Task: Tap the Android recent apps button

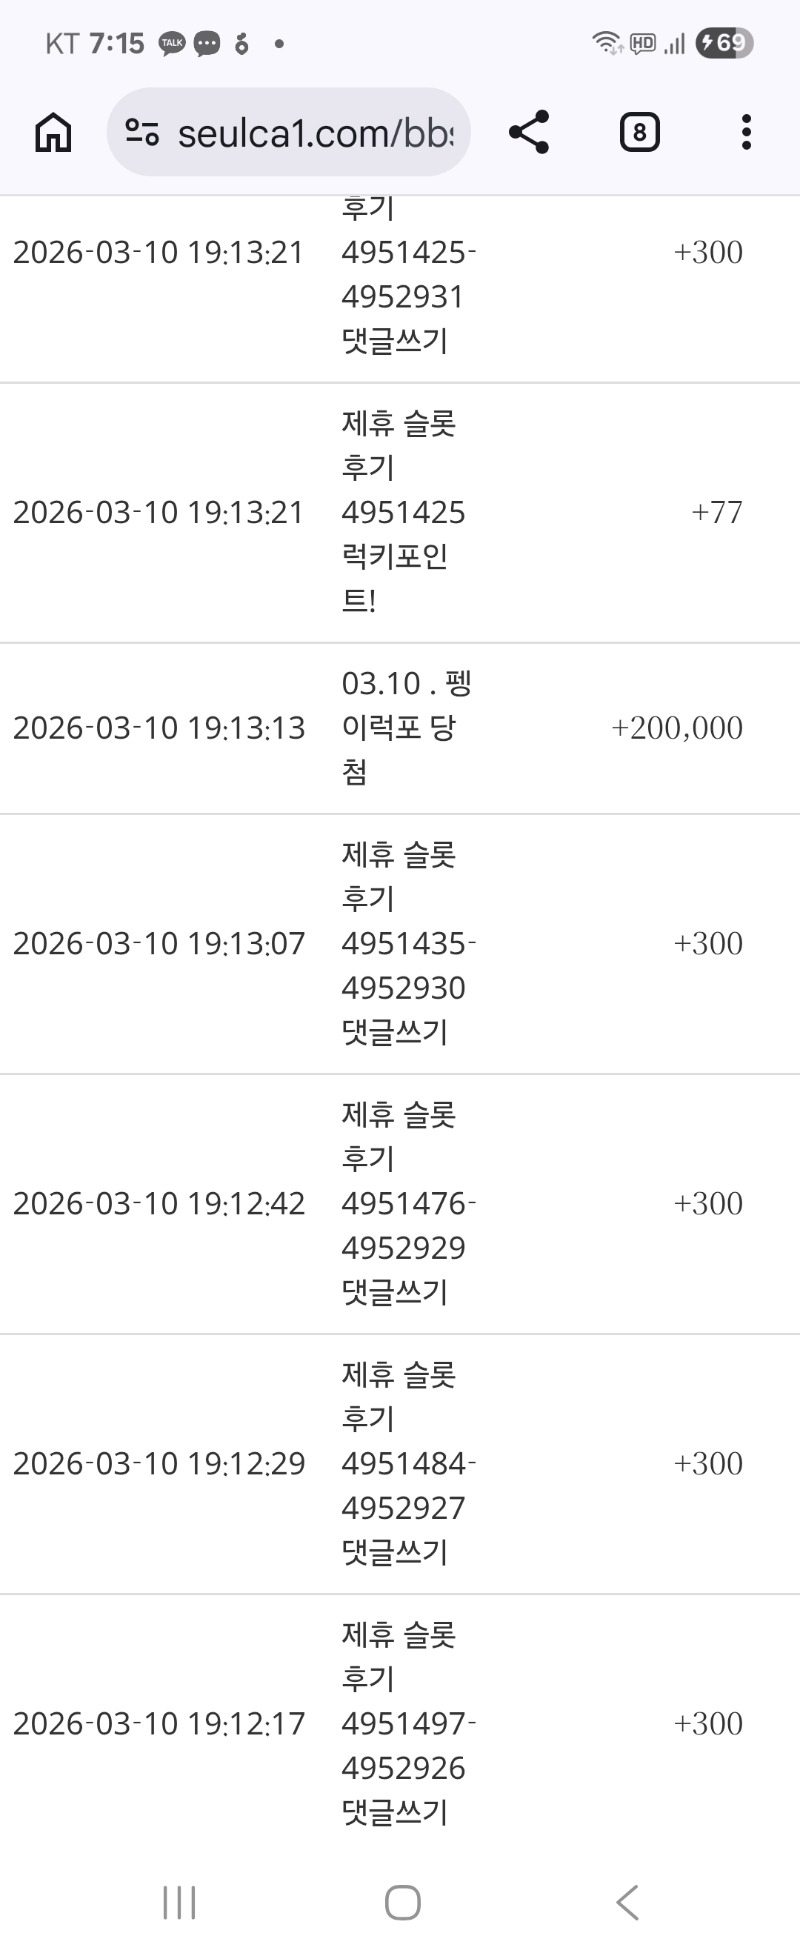Action: (179, 1902)
